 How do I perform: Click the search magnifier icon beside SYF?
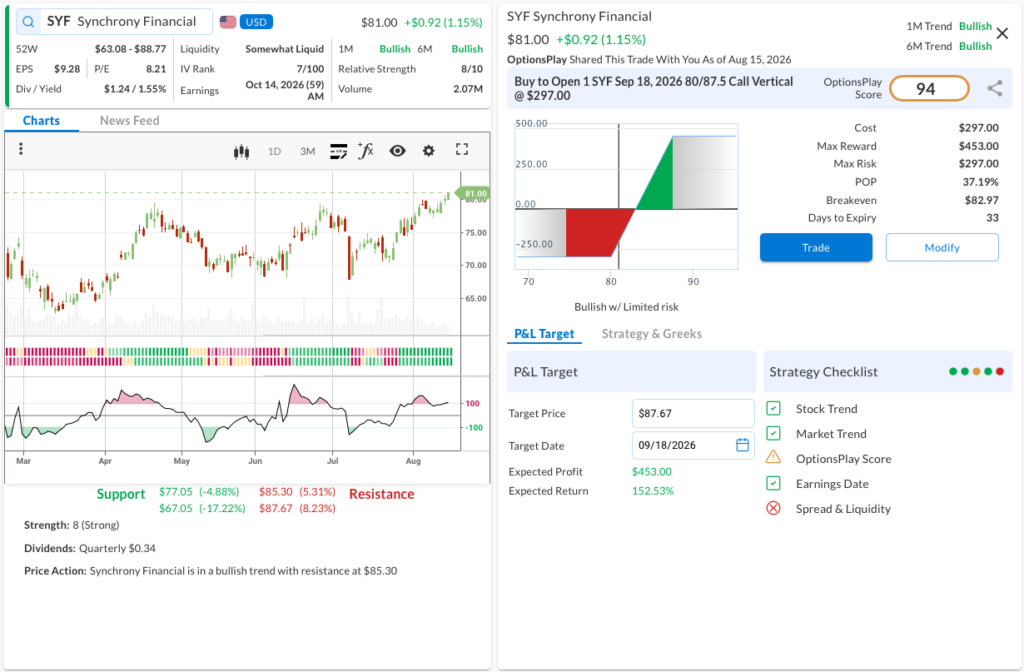coord(28,22)
